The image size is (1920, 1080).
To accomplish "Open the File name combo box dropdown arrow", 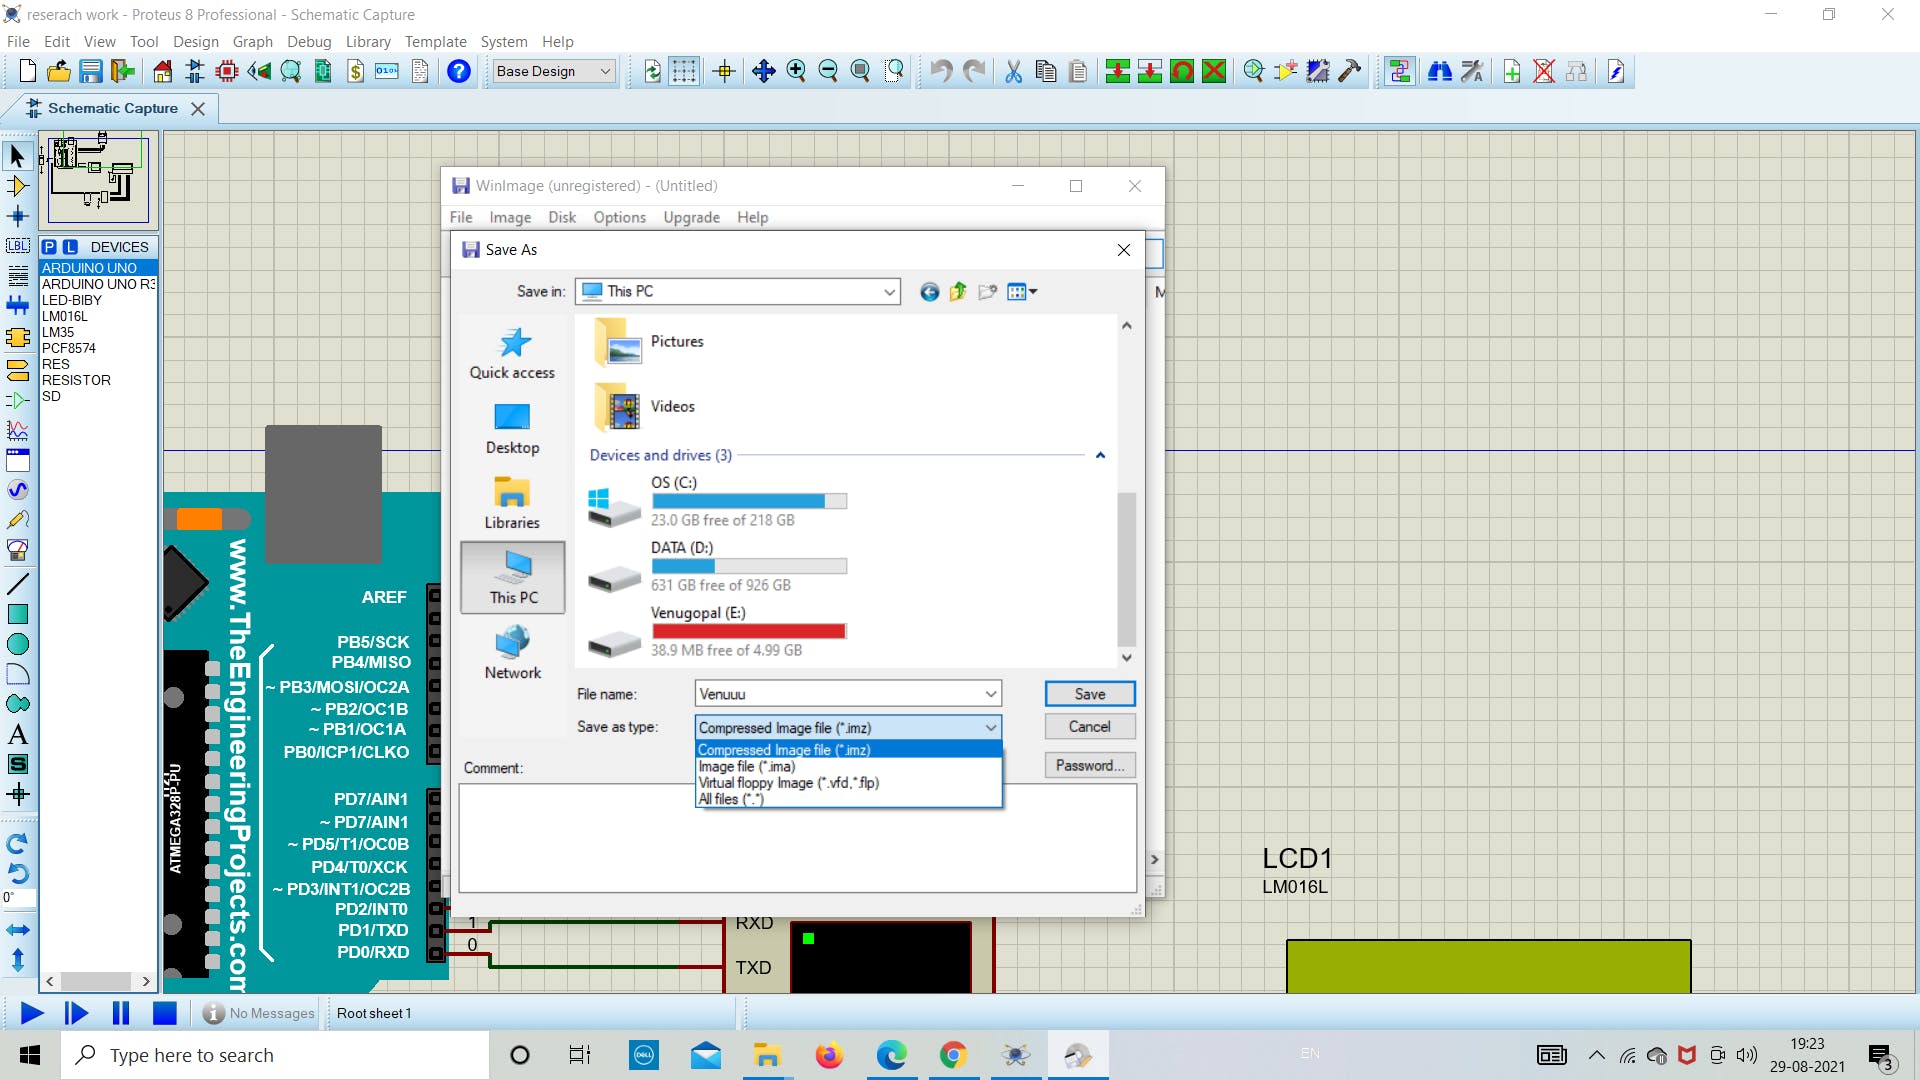I will [x=990, y=694].
